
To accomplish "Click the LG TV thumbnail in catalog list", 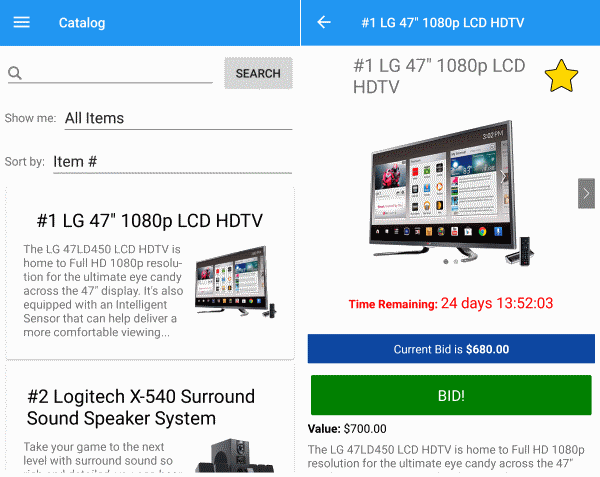I will [x=236, y=282].
